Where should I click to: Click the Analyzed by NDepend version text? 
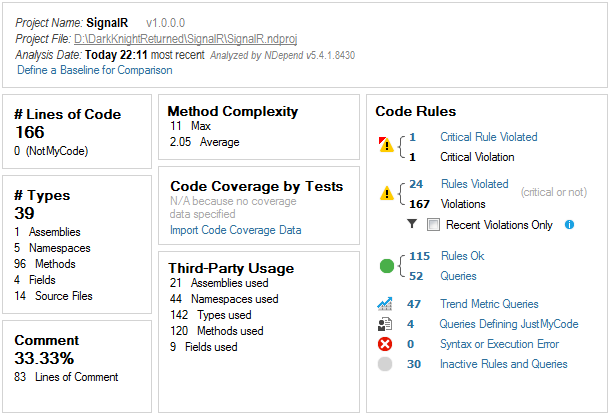tap(283, 55)
